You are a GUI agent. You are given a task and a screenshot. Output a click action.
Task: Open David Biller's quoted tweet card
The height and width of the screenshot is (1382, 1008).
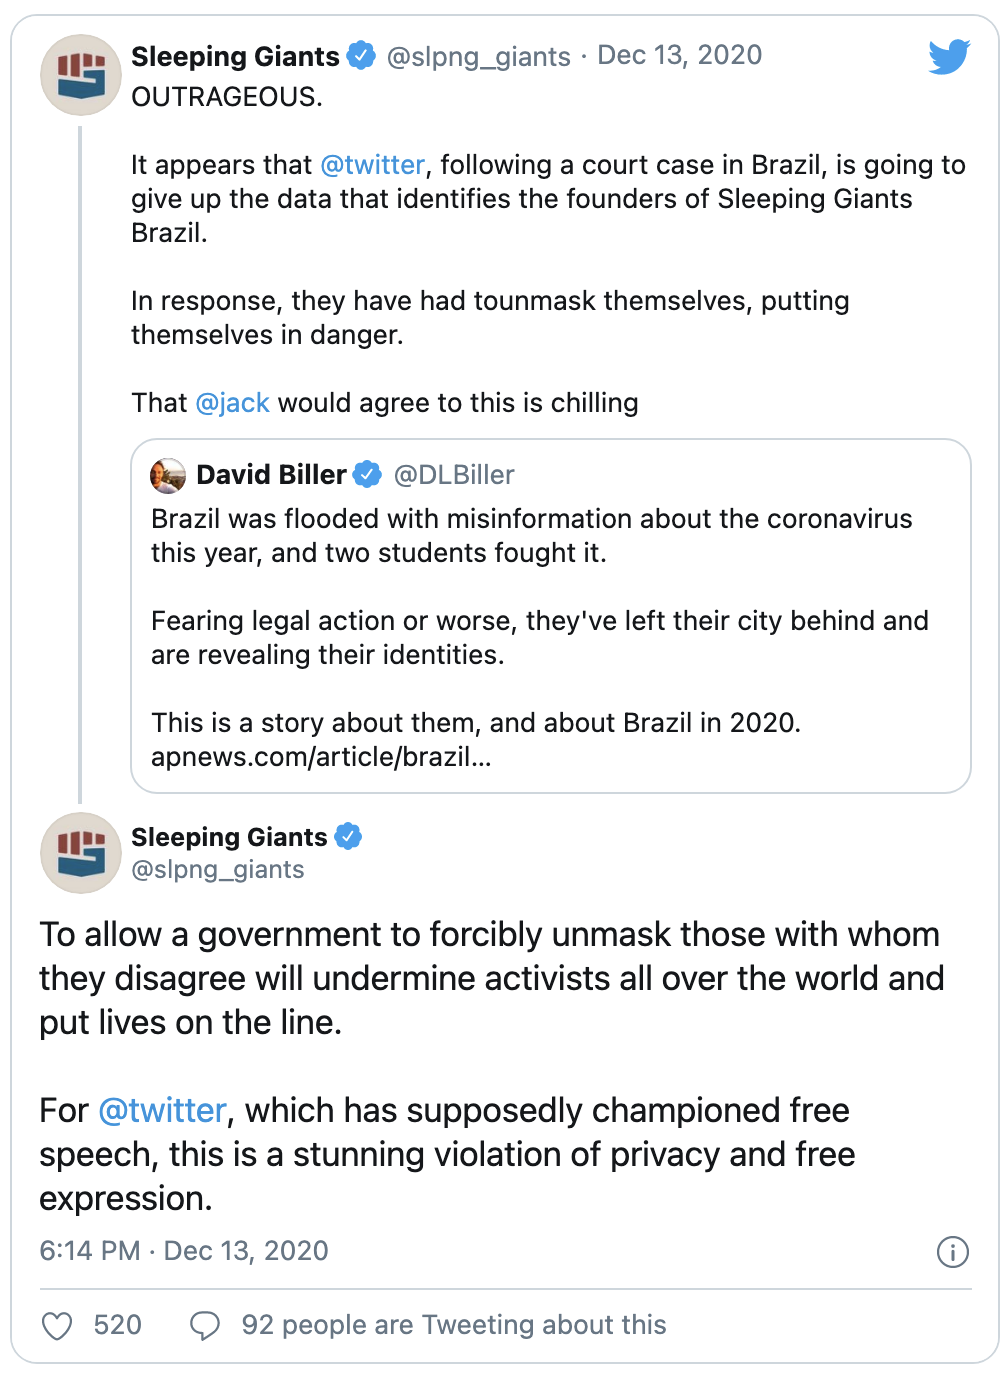551,616
